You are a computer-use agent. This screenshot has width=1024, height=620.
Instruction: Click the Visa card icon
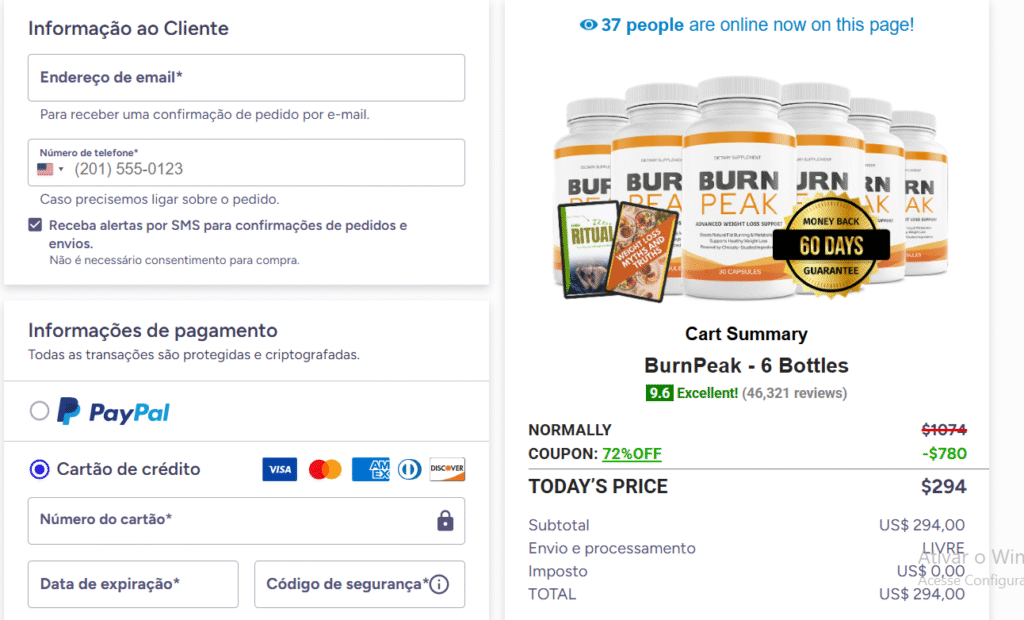coord(279,469)
